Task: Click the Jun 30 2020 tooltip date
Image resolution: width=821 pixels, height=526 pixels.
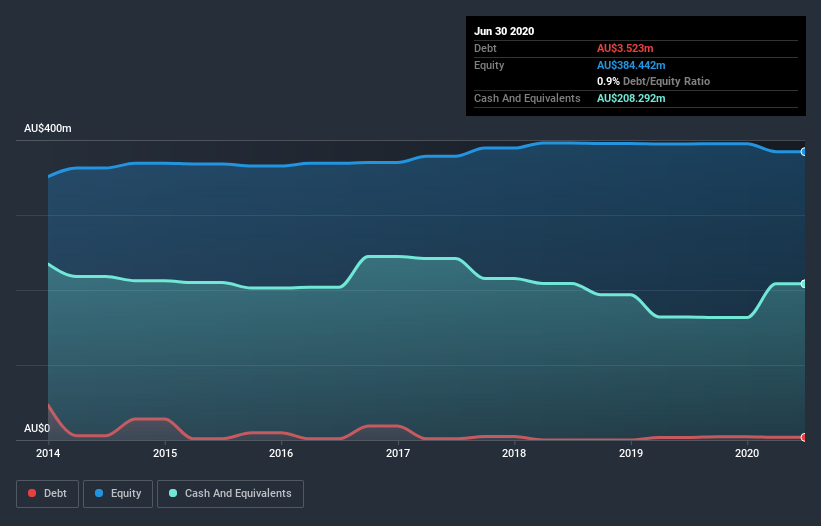Action: click(504, 31)
